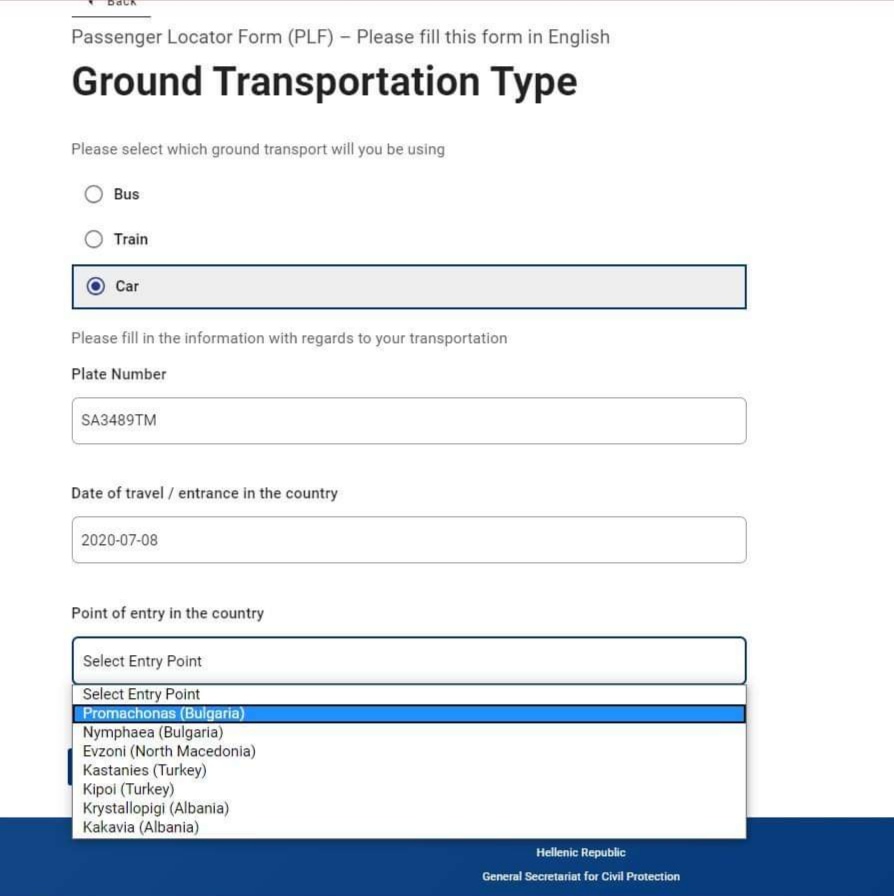The height and width of the screenshot is (896, 894).
Task: Click the Bus label text
Action: pyautogui.click(x=126, y=194)
